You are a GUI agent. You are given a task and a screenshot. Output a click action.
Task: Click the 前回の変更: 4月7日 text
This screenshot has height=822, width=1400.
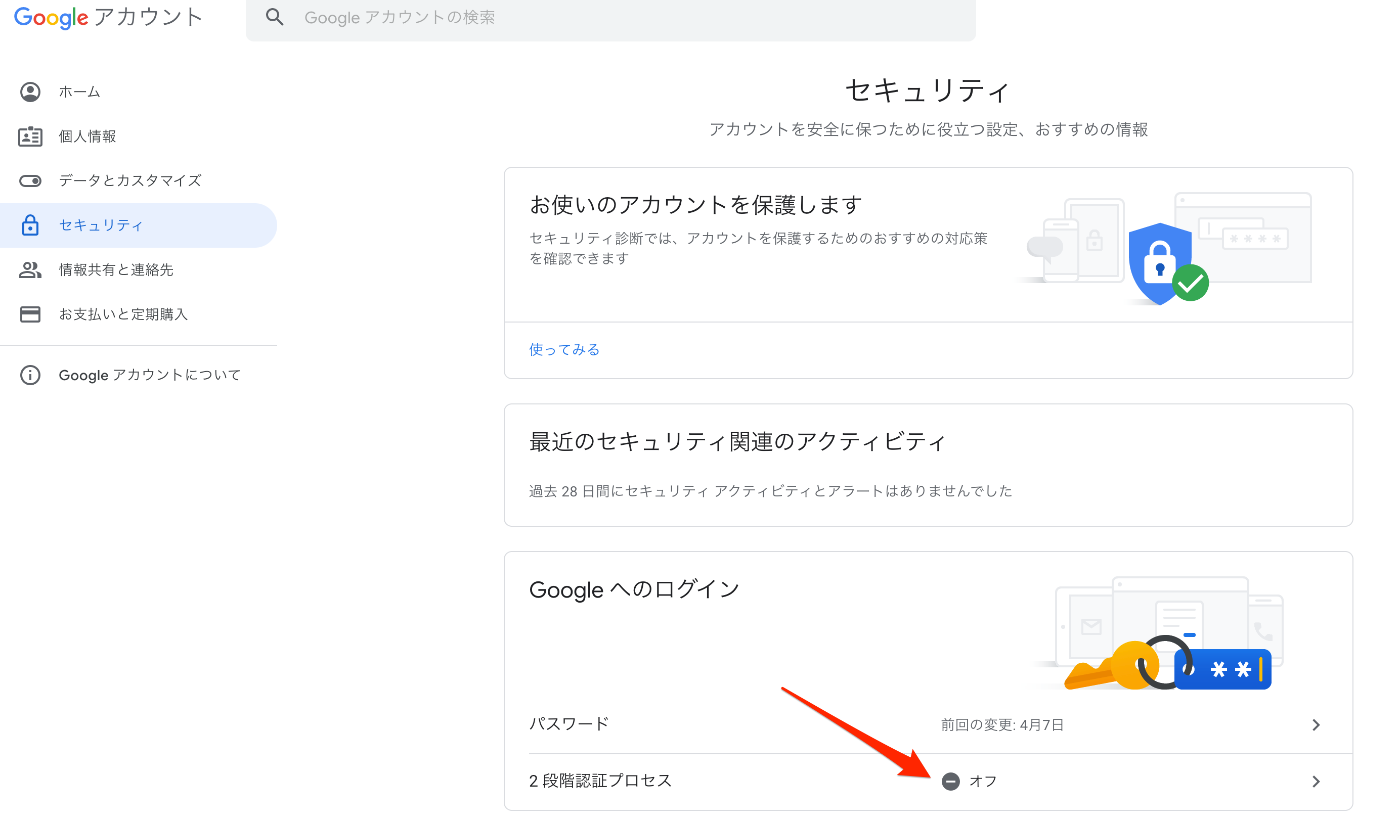click(1002, 725)
